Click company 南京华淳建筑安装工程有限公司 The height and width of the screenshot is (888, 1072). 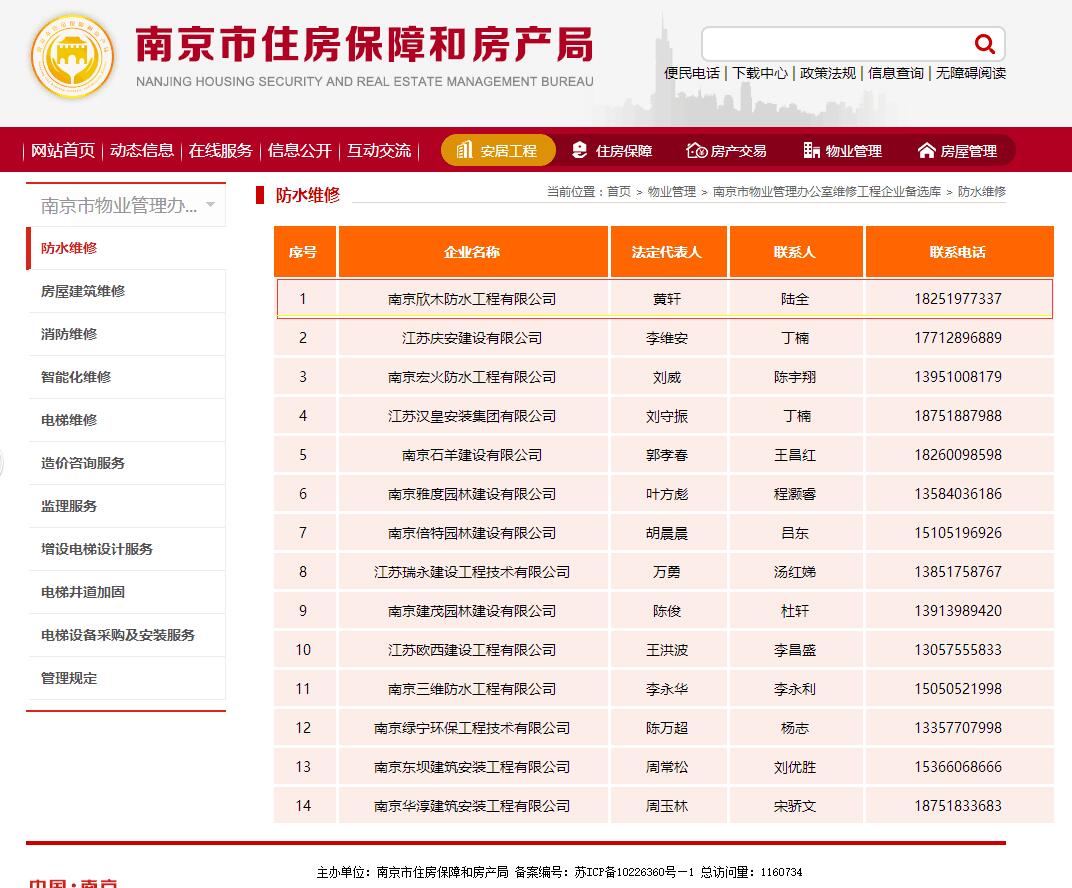coord(472,806)
